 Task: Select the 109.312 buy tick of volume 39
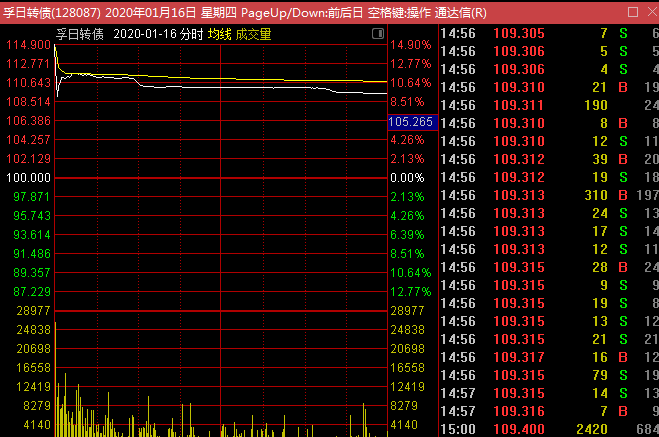[549, 159]
